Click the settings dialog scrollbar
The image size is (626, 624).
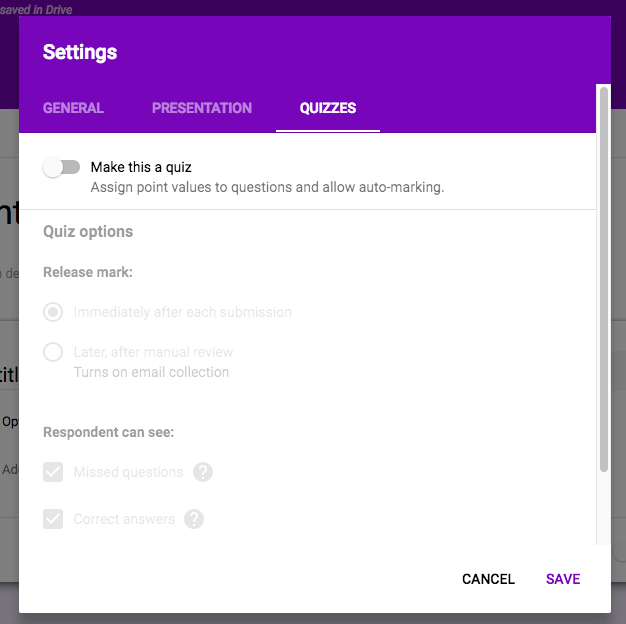tap(604, 279)
